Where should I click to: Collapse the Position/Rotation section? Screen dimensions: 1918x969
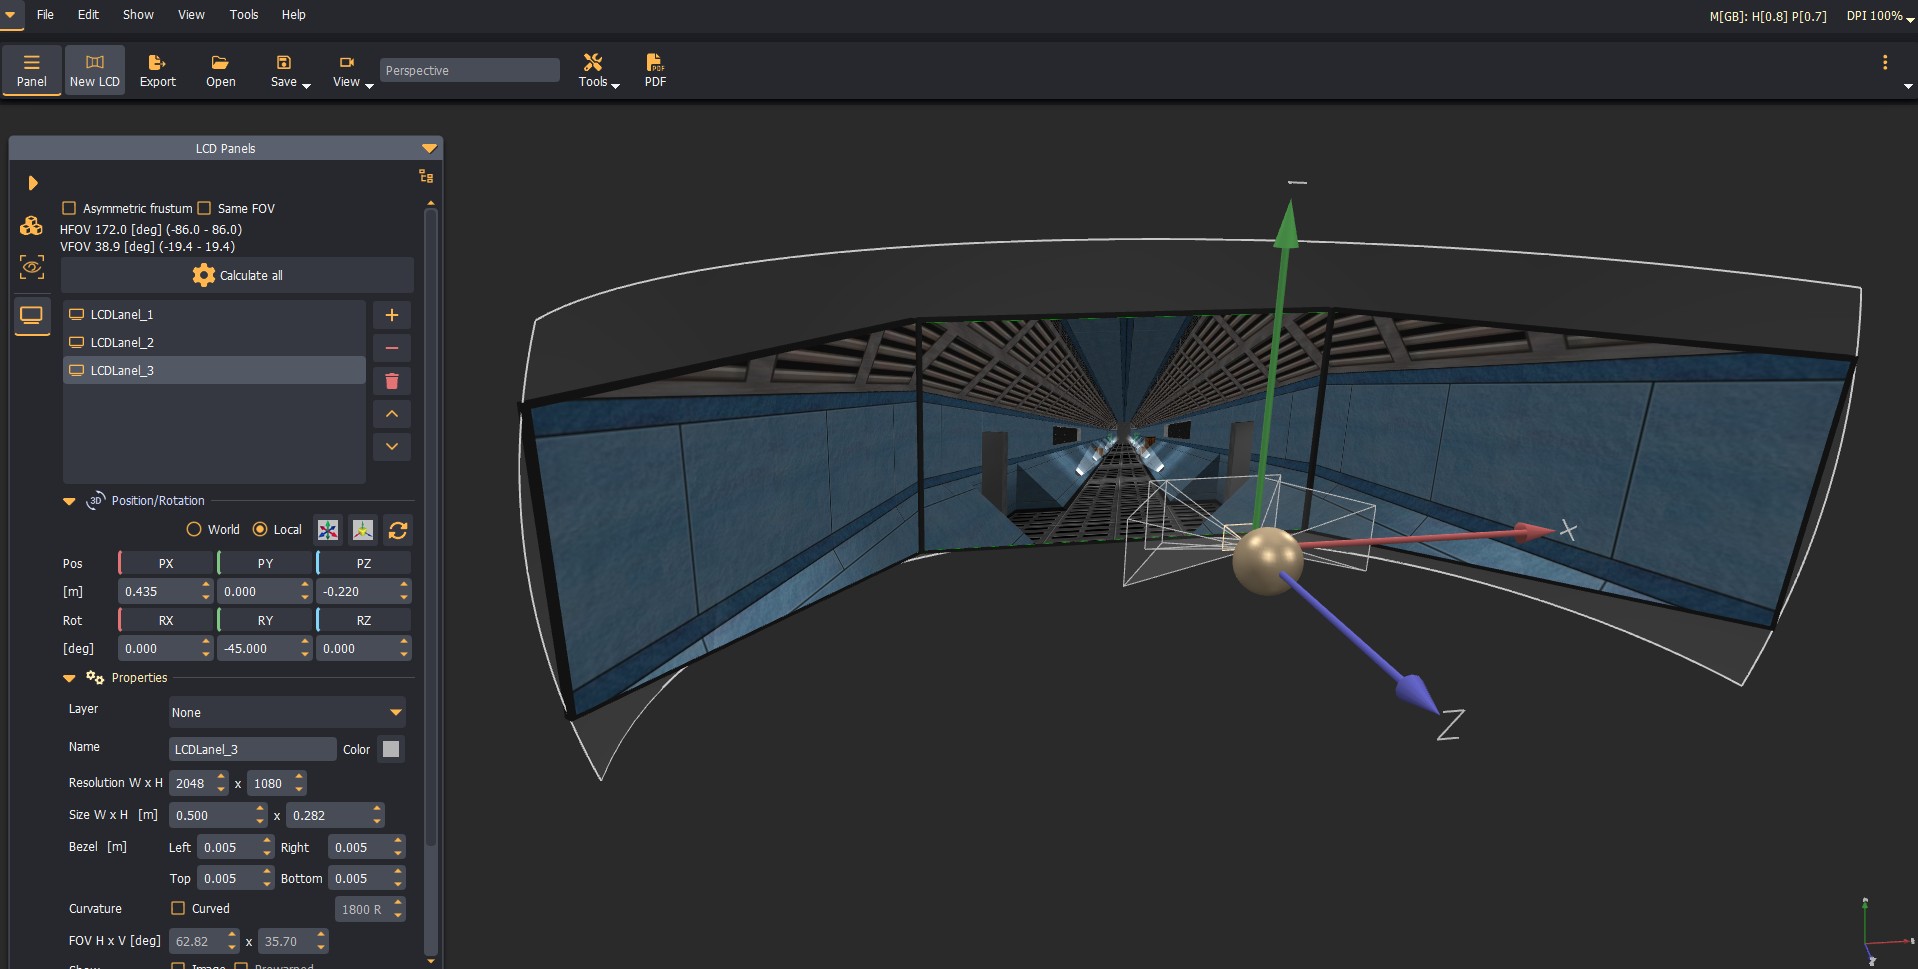pos(69,501)
